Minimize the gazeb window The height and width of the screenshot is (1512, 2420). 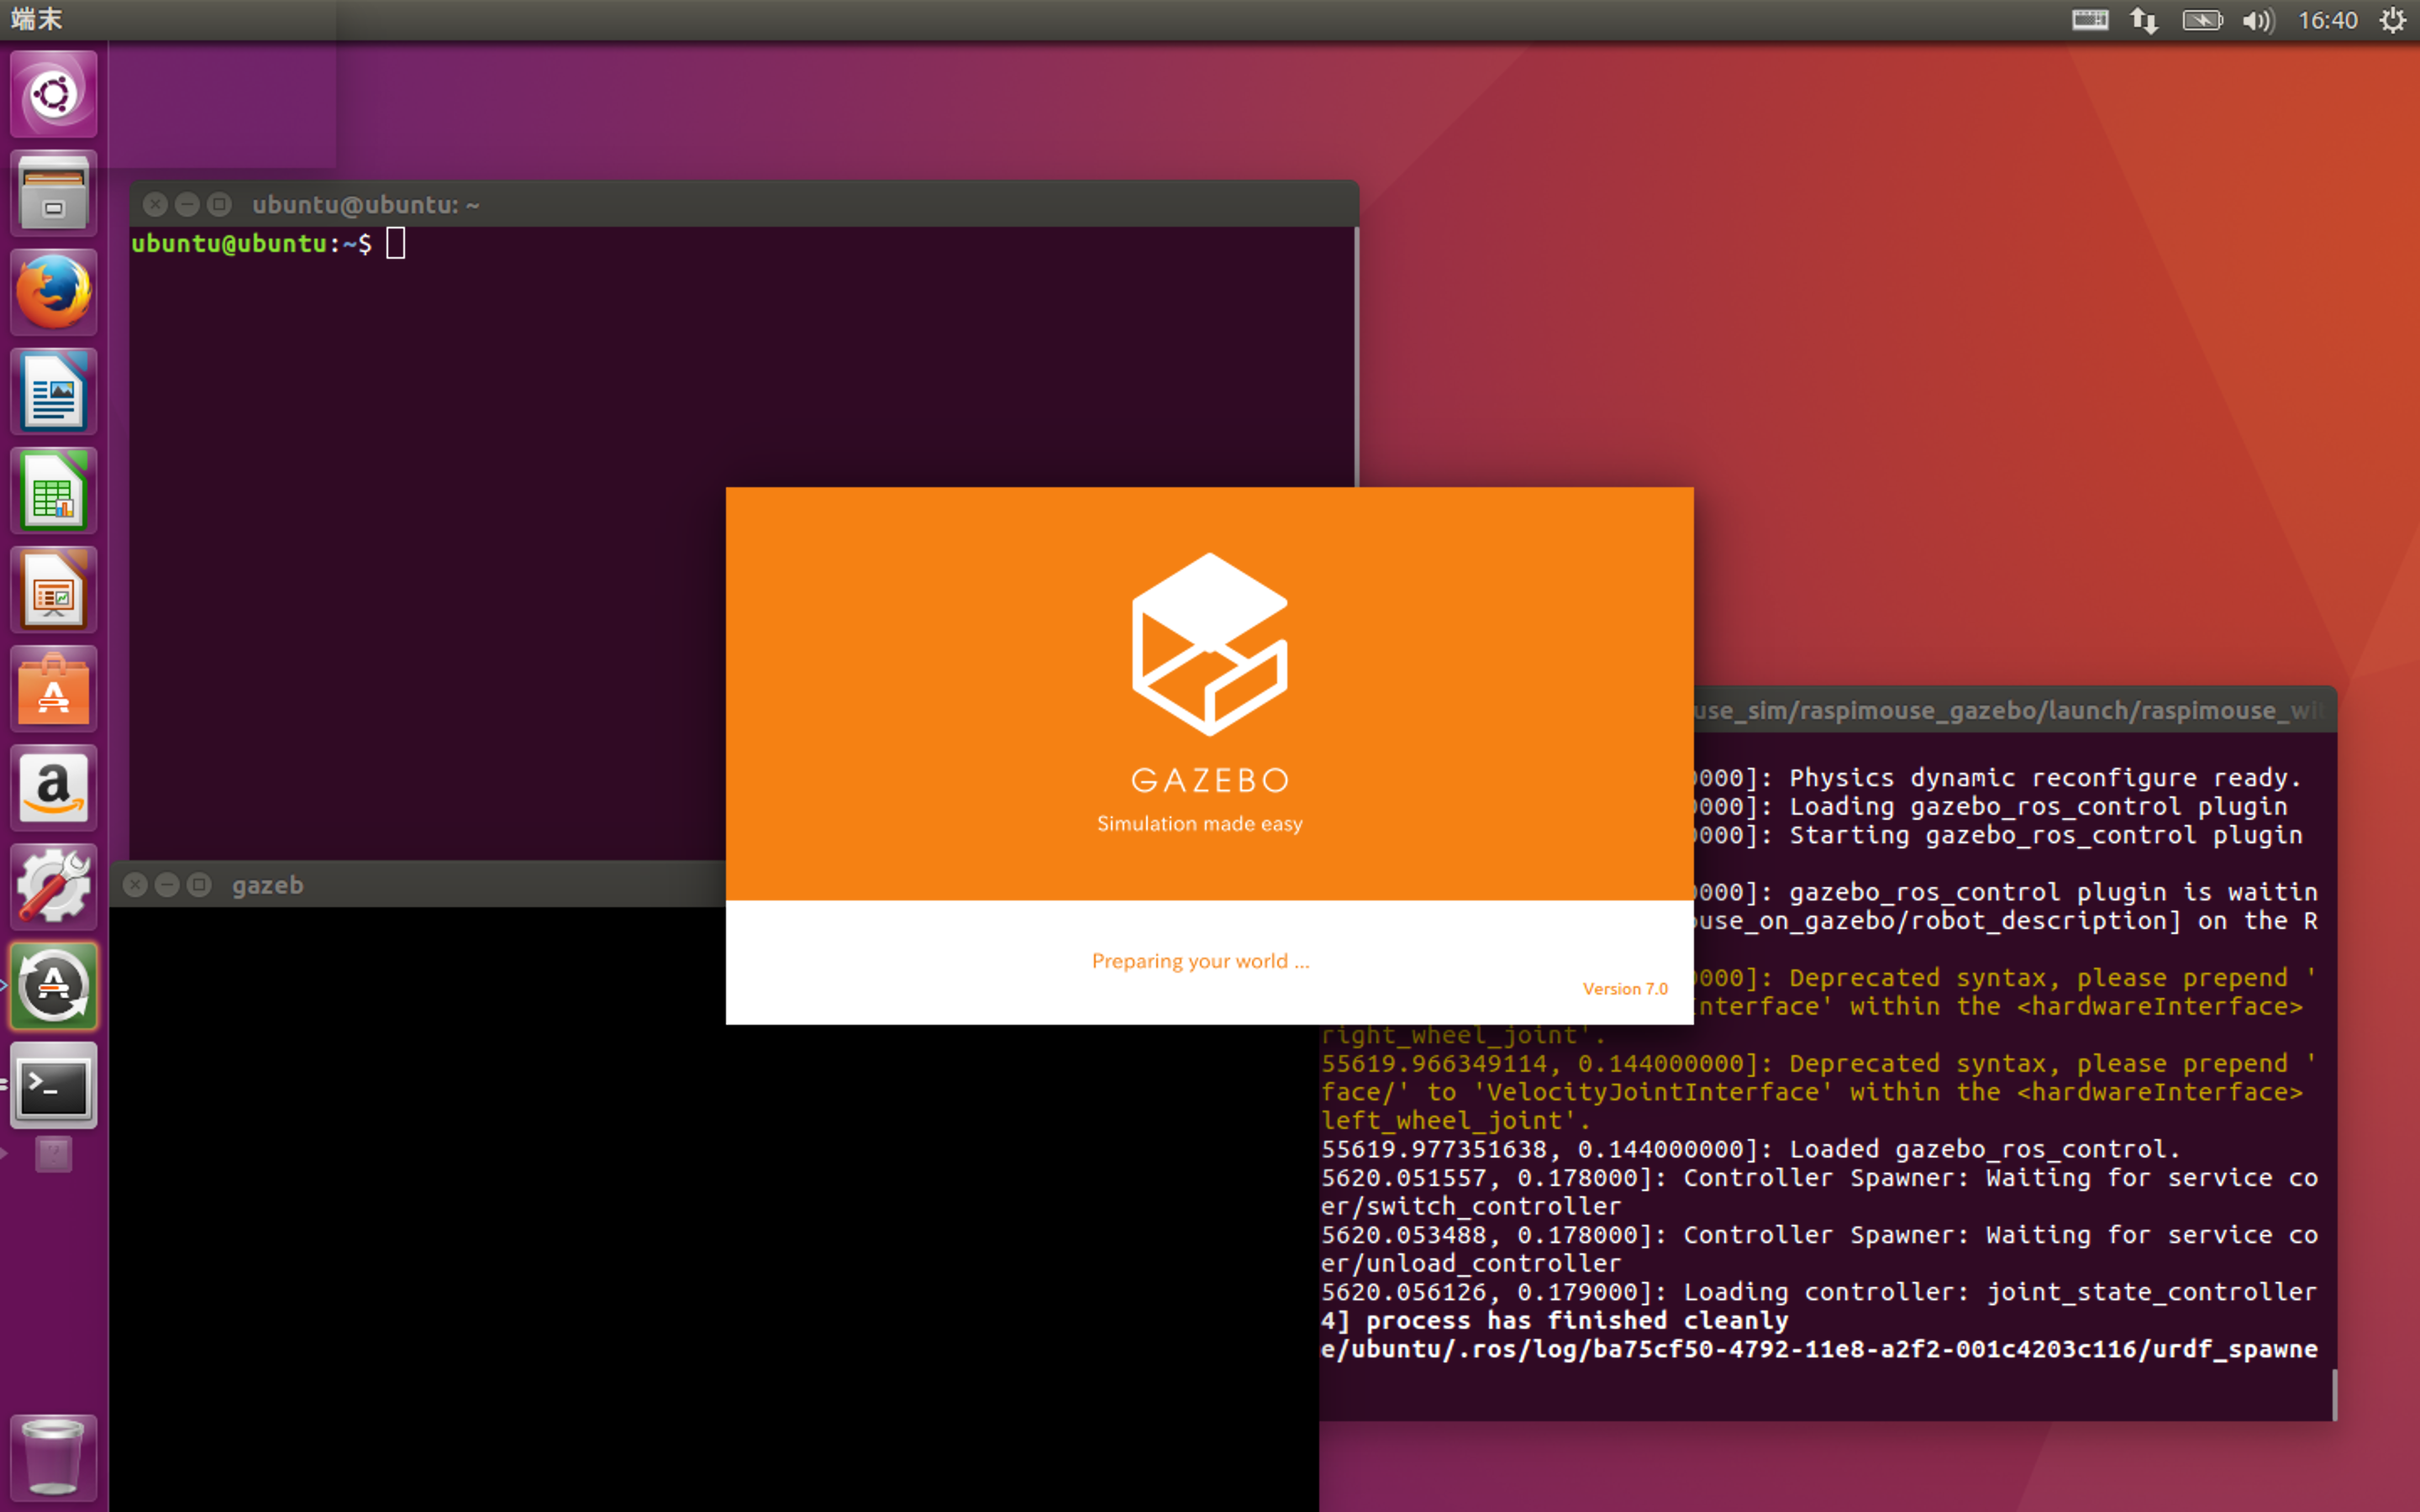[x=167, y=885]
